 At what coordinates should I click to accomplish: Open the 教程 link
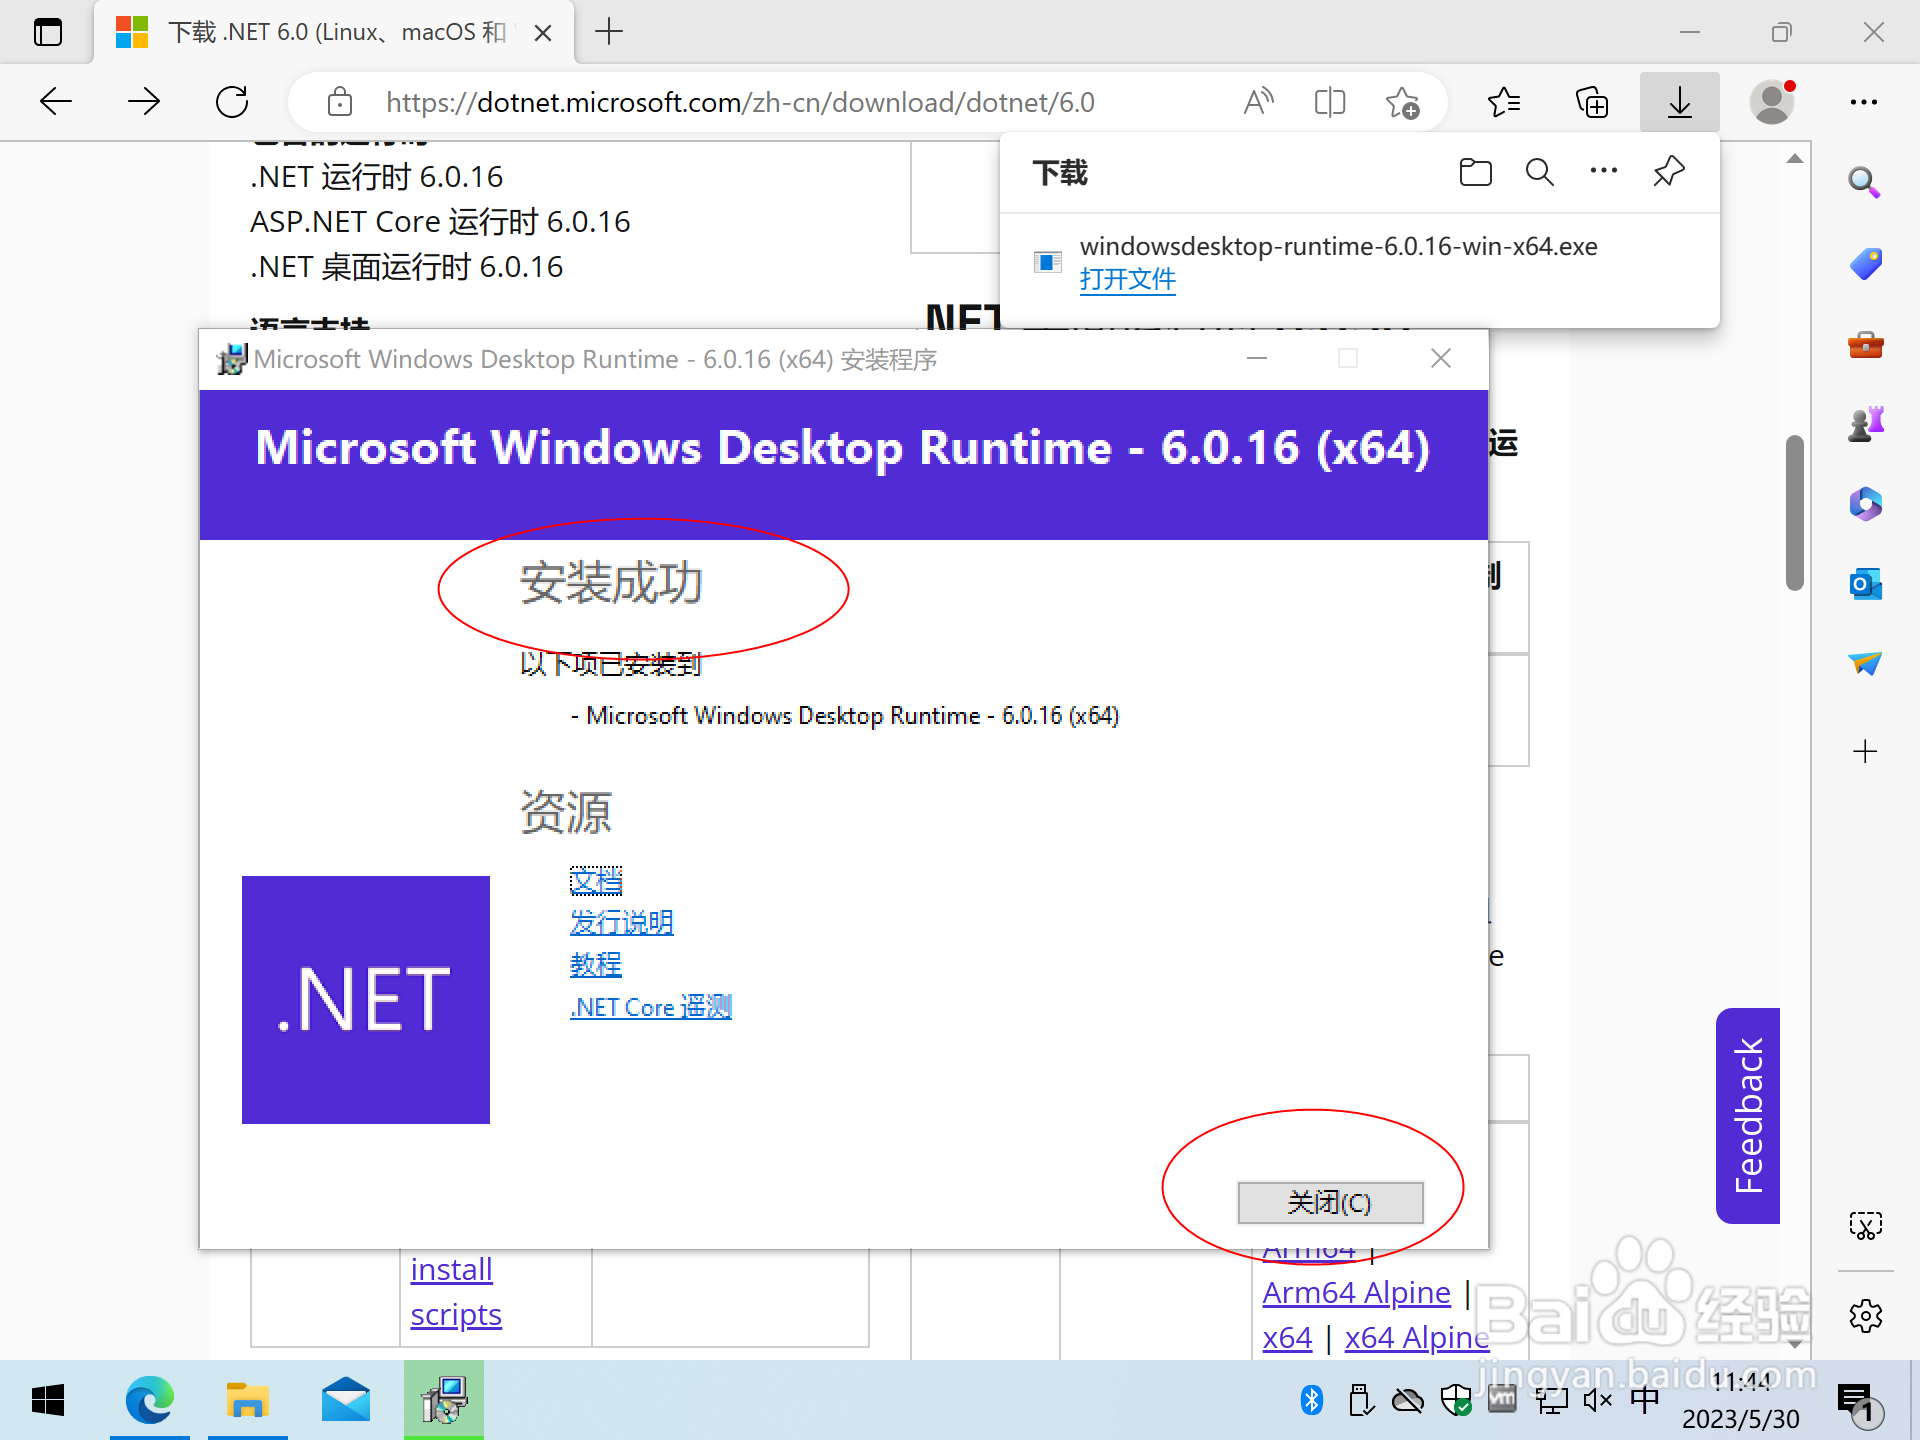[596, 965]
